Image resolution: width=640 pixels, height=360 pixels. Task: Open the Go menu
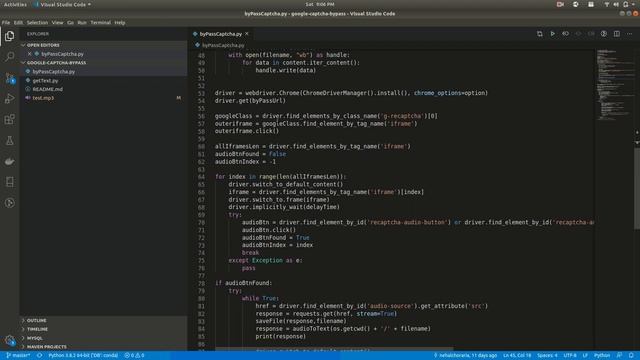71,23
